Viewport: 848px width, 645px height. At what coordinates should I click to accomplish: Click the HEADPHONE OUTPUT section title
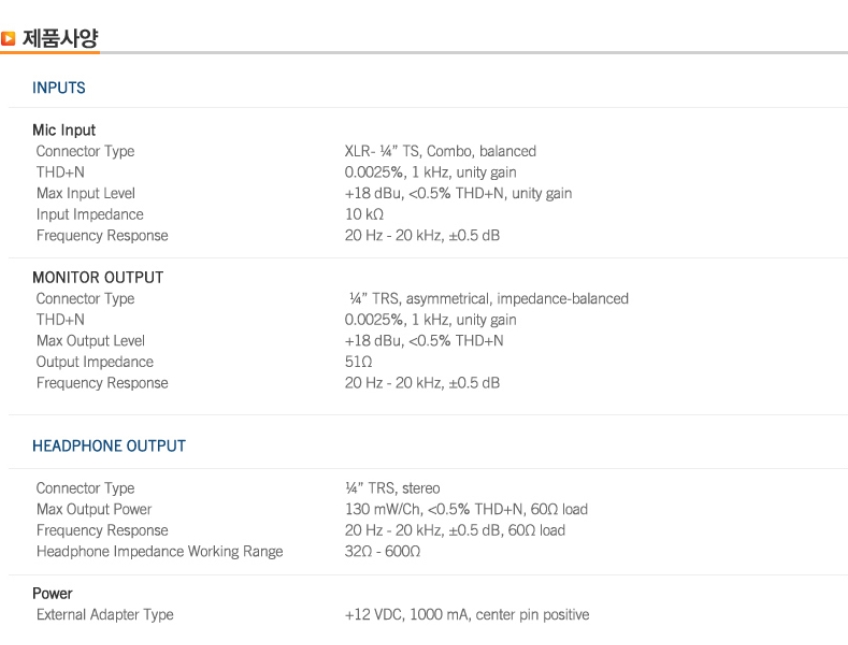(x=109, y=446)
